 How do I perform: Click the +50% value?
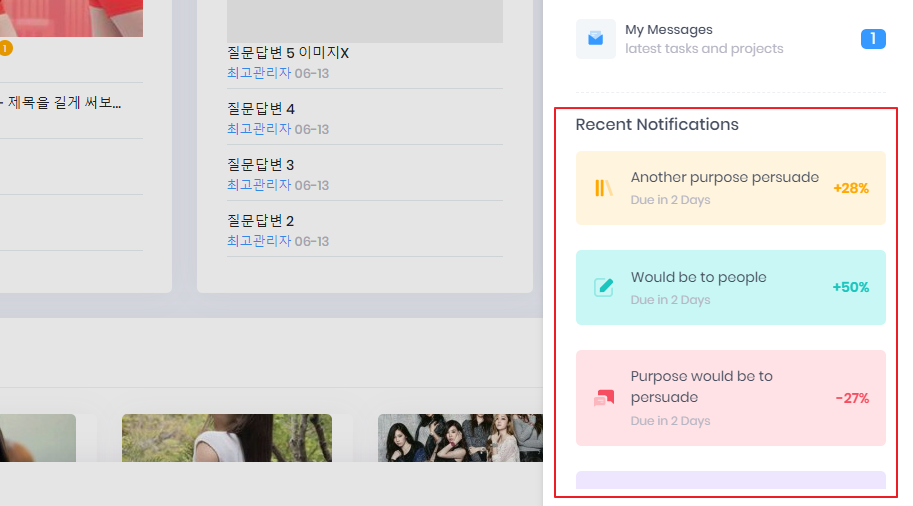tap(851, 287)
